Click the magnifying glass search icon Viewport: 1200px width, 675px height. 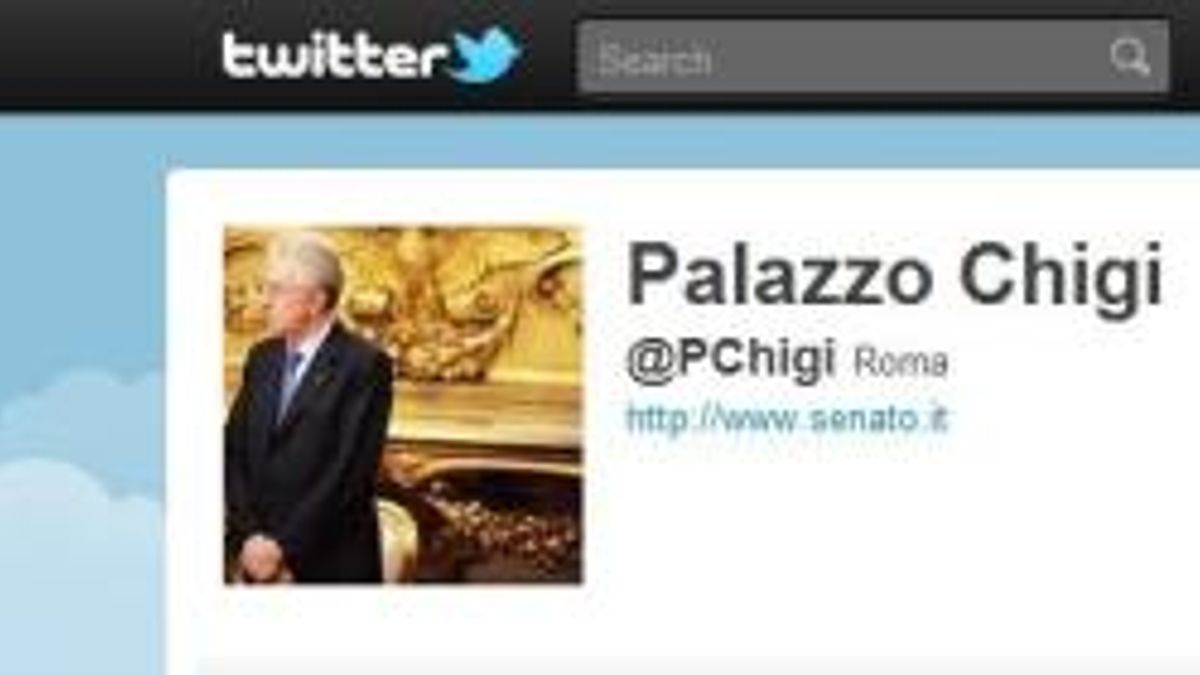(x=1128, y=57)
